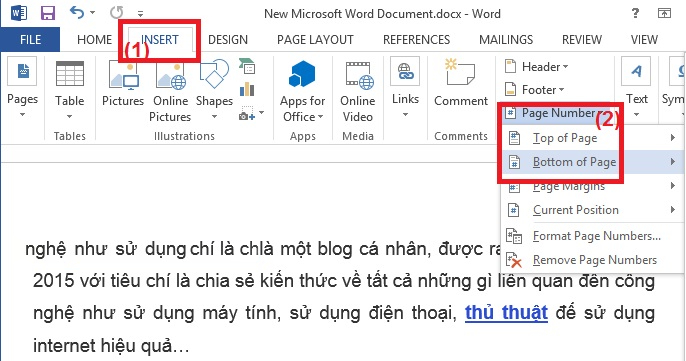686x361 pixels.
Task: Open the Header dropdown
Action: click(x=536, y=67)
